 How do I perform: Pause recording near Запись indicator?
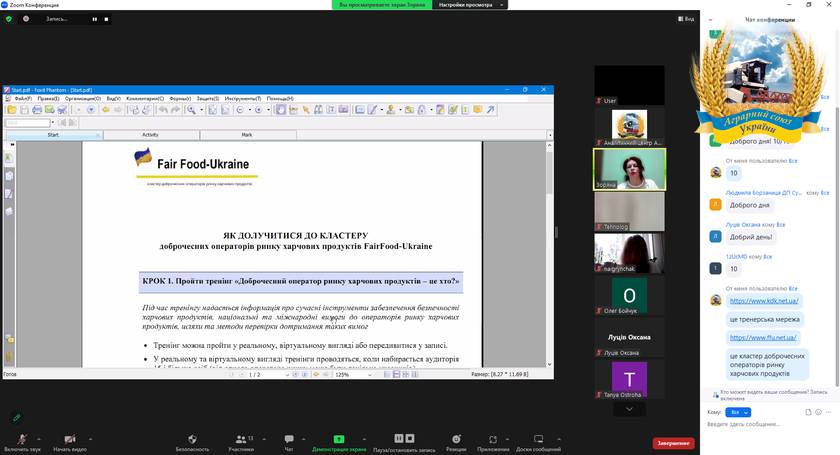click(x=94, y=19)
